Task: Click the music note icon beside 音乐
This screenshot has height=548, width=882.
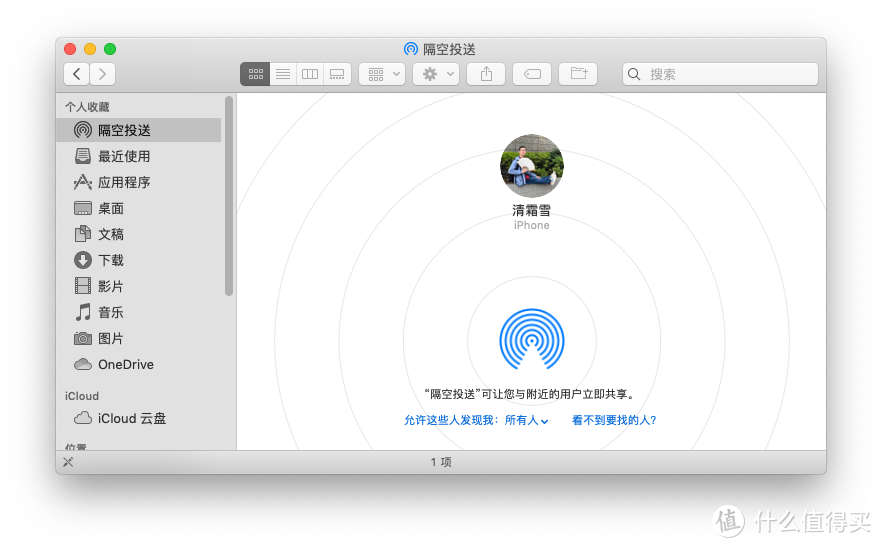Action: pyautogui.click(x=83, y=312)
